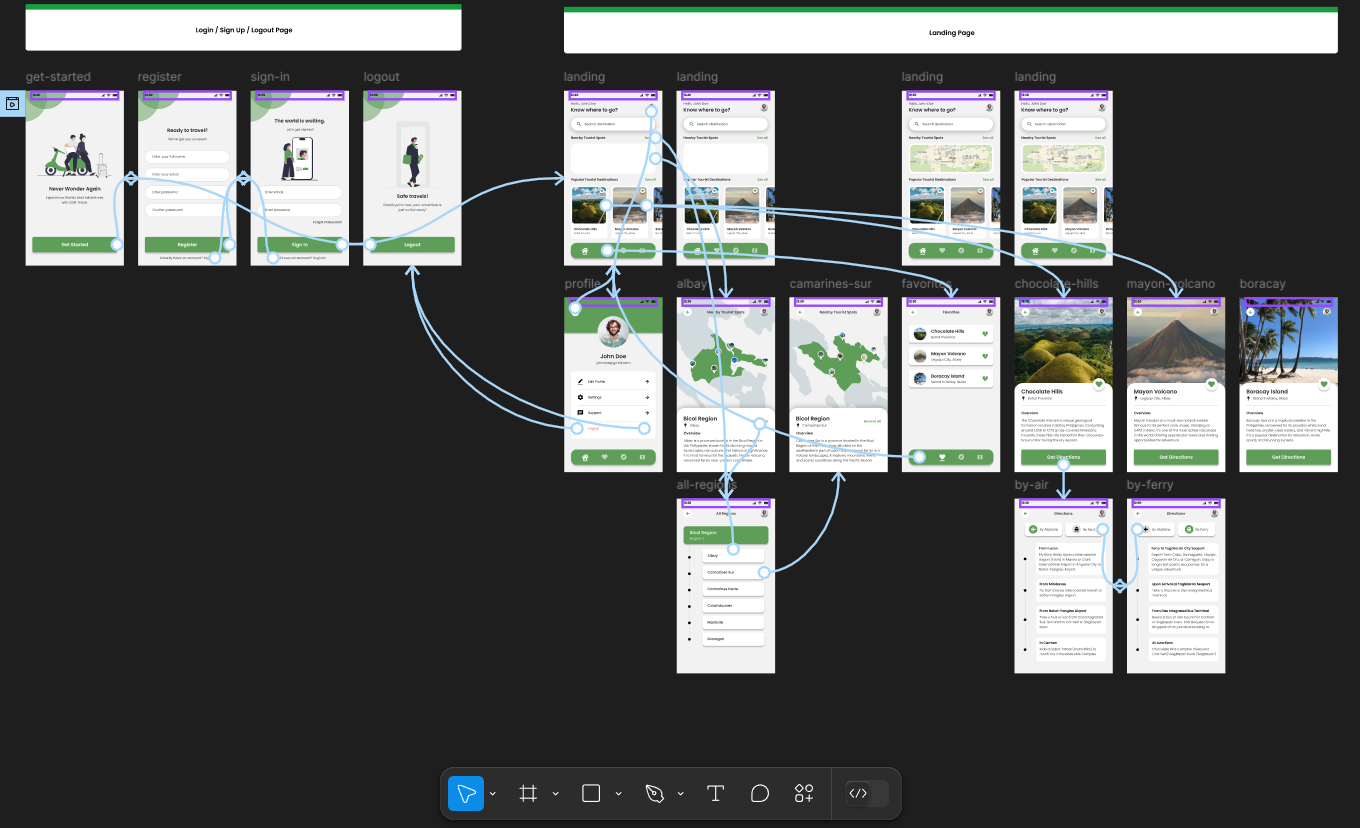Expand the Pen tool options dropdown
The image size is (1360, 828).
[x=681, y=794]
